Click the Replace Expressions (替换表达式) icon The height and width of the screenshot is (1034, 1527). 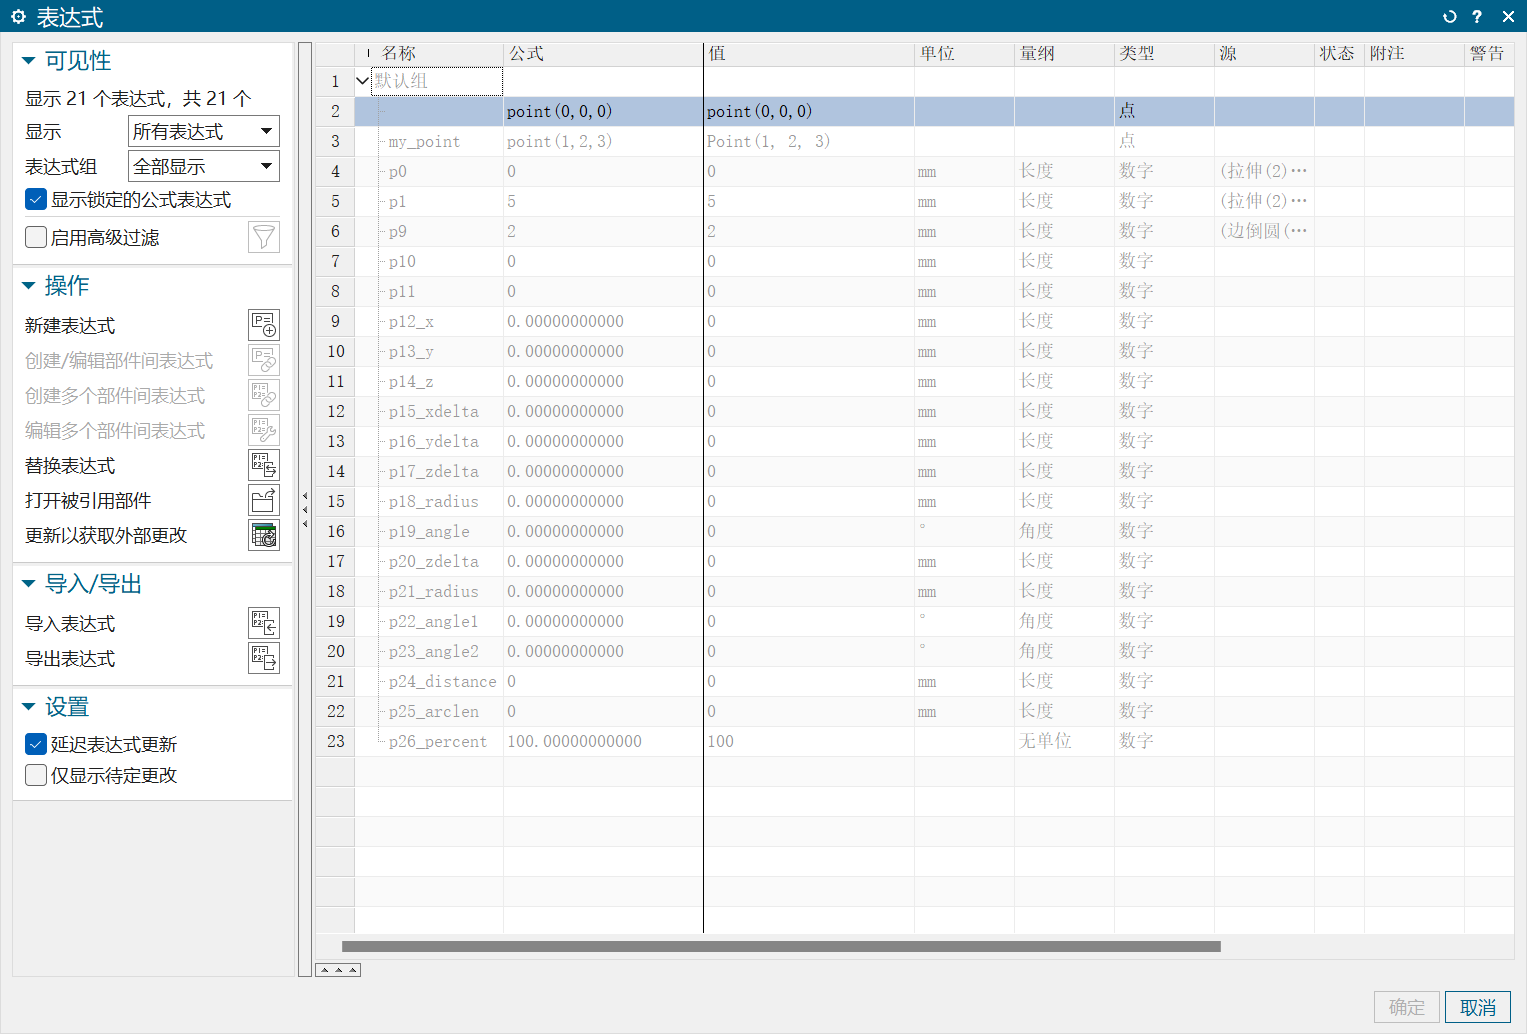(264, 465)
